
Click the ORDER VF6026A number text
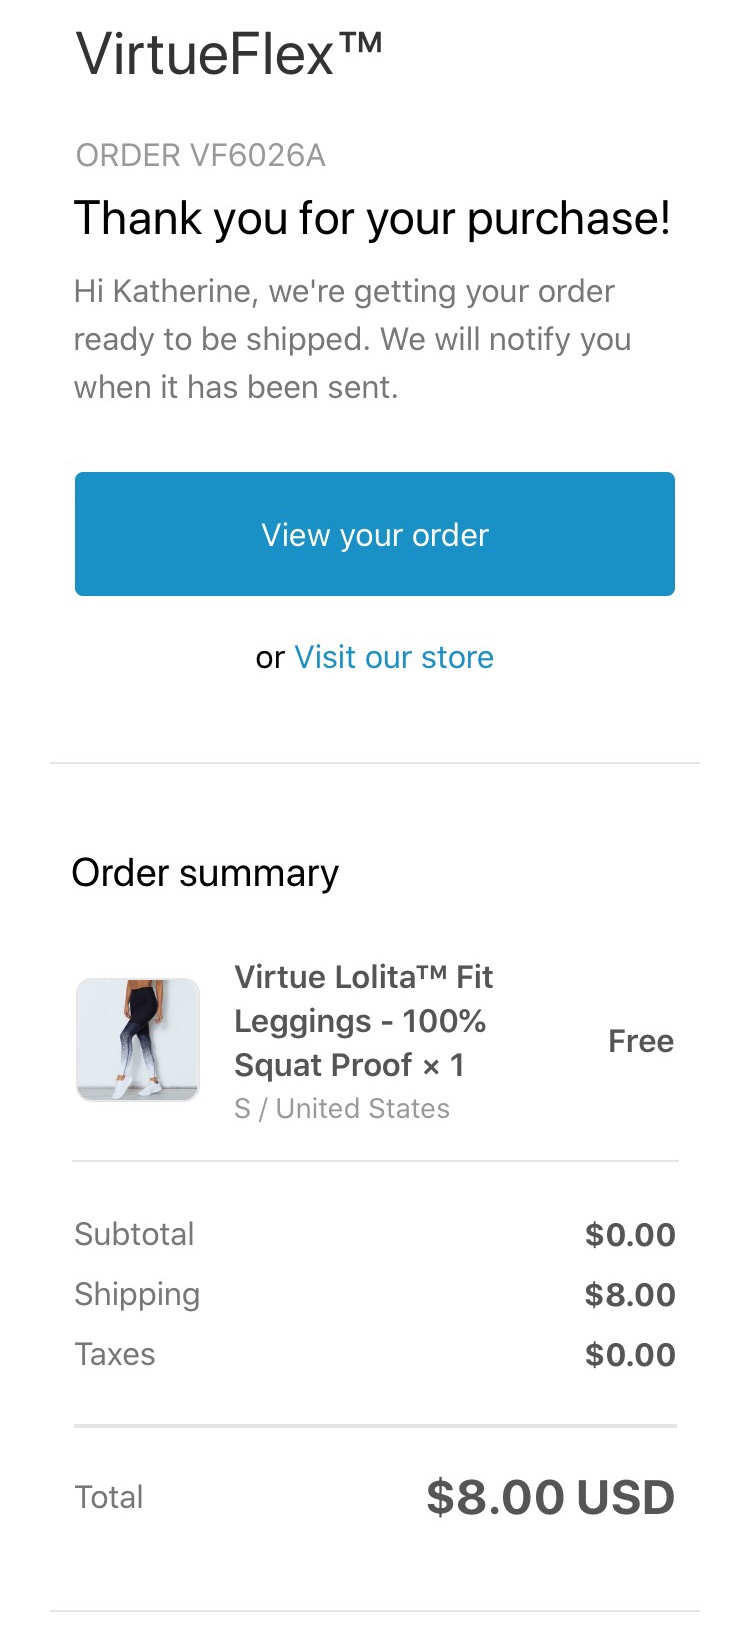pos(200,156)
